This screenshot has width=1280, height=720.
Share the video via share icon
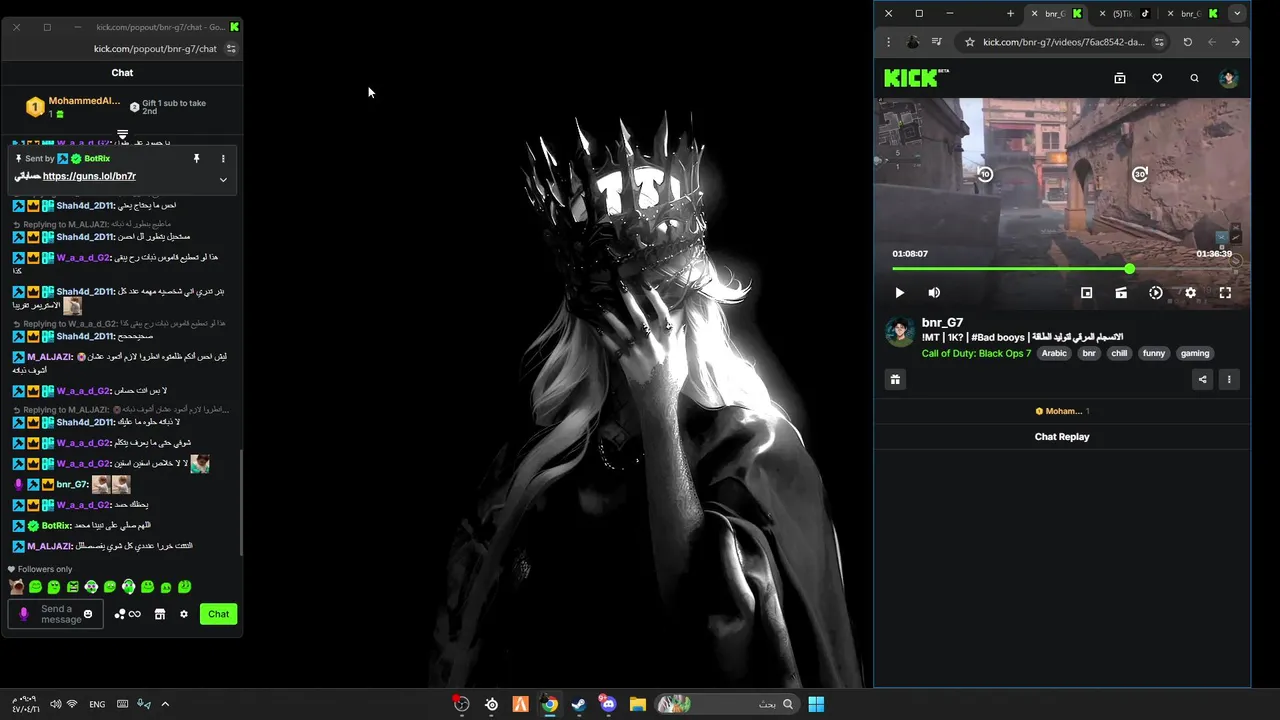[x=1202, y=379]
